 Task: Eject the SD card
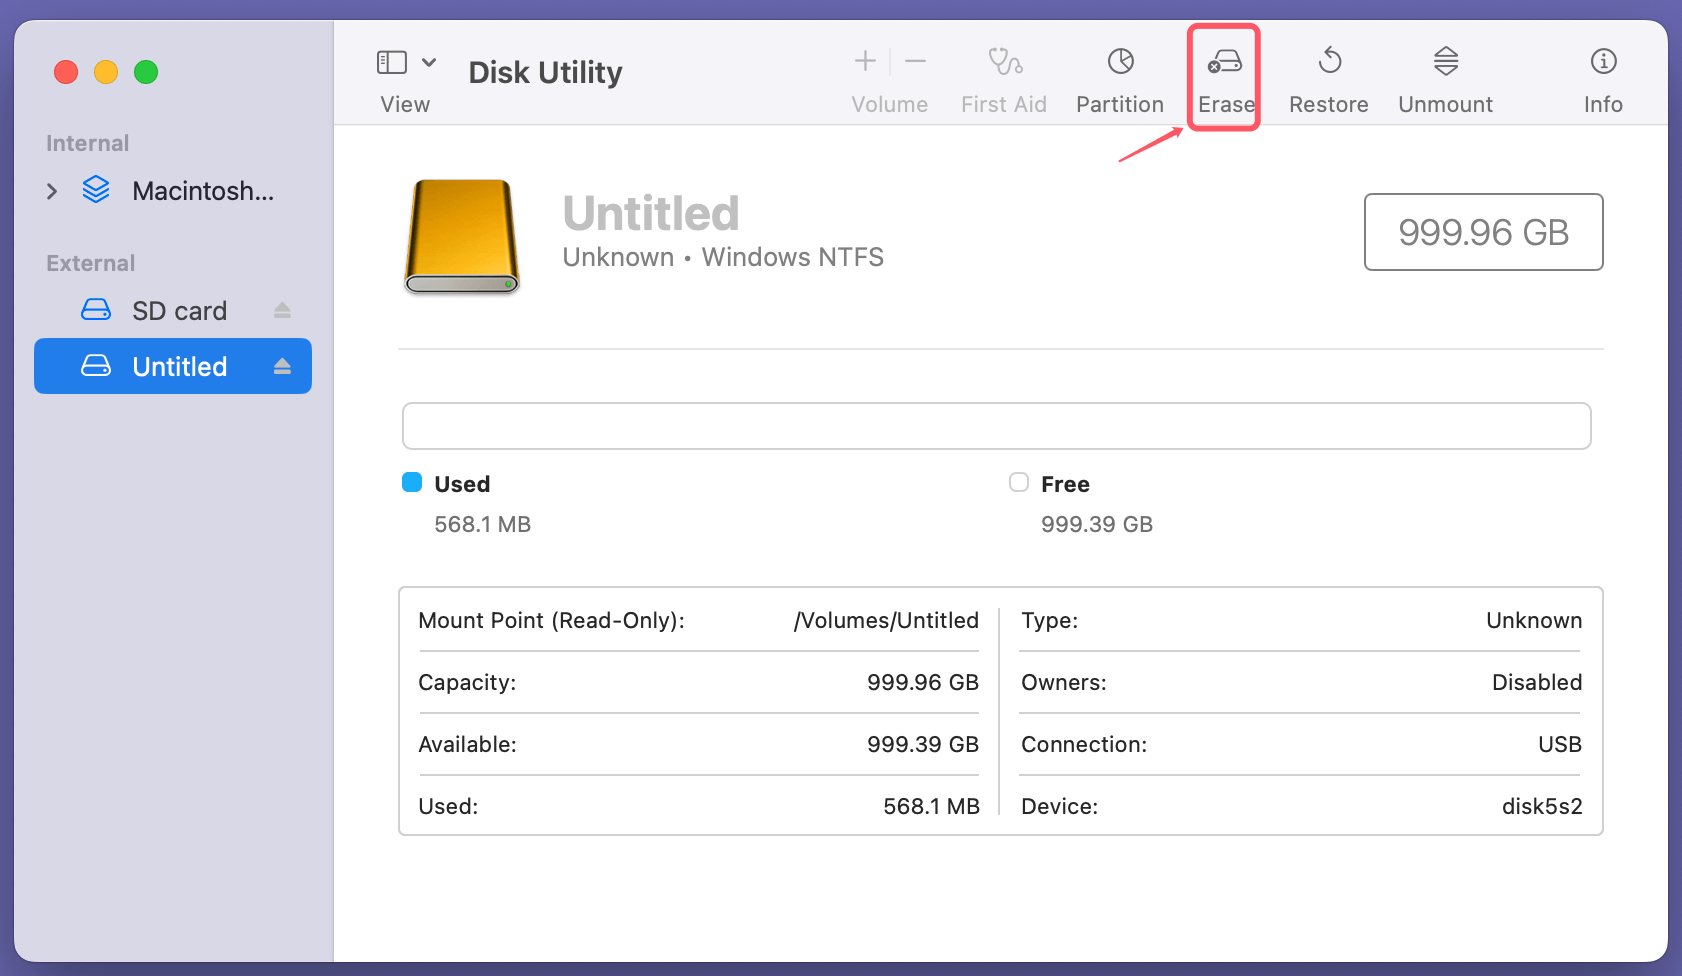coord(282,311)
